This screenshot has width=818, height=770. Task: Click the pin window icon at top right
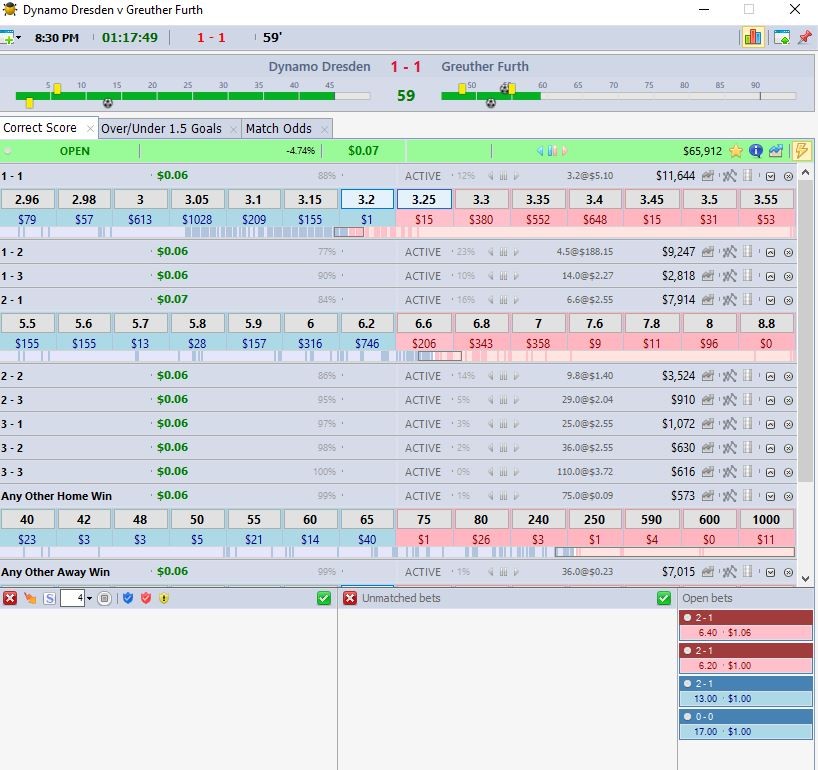[804, 38]
